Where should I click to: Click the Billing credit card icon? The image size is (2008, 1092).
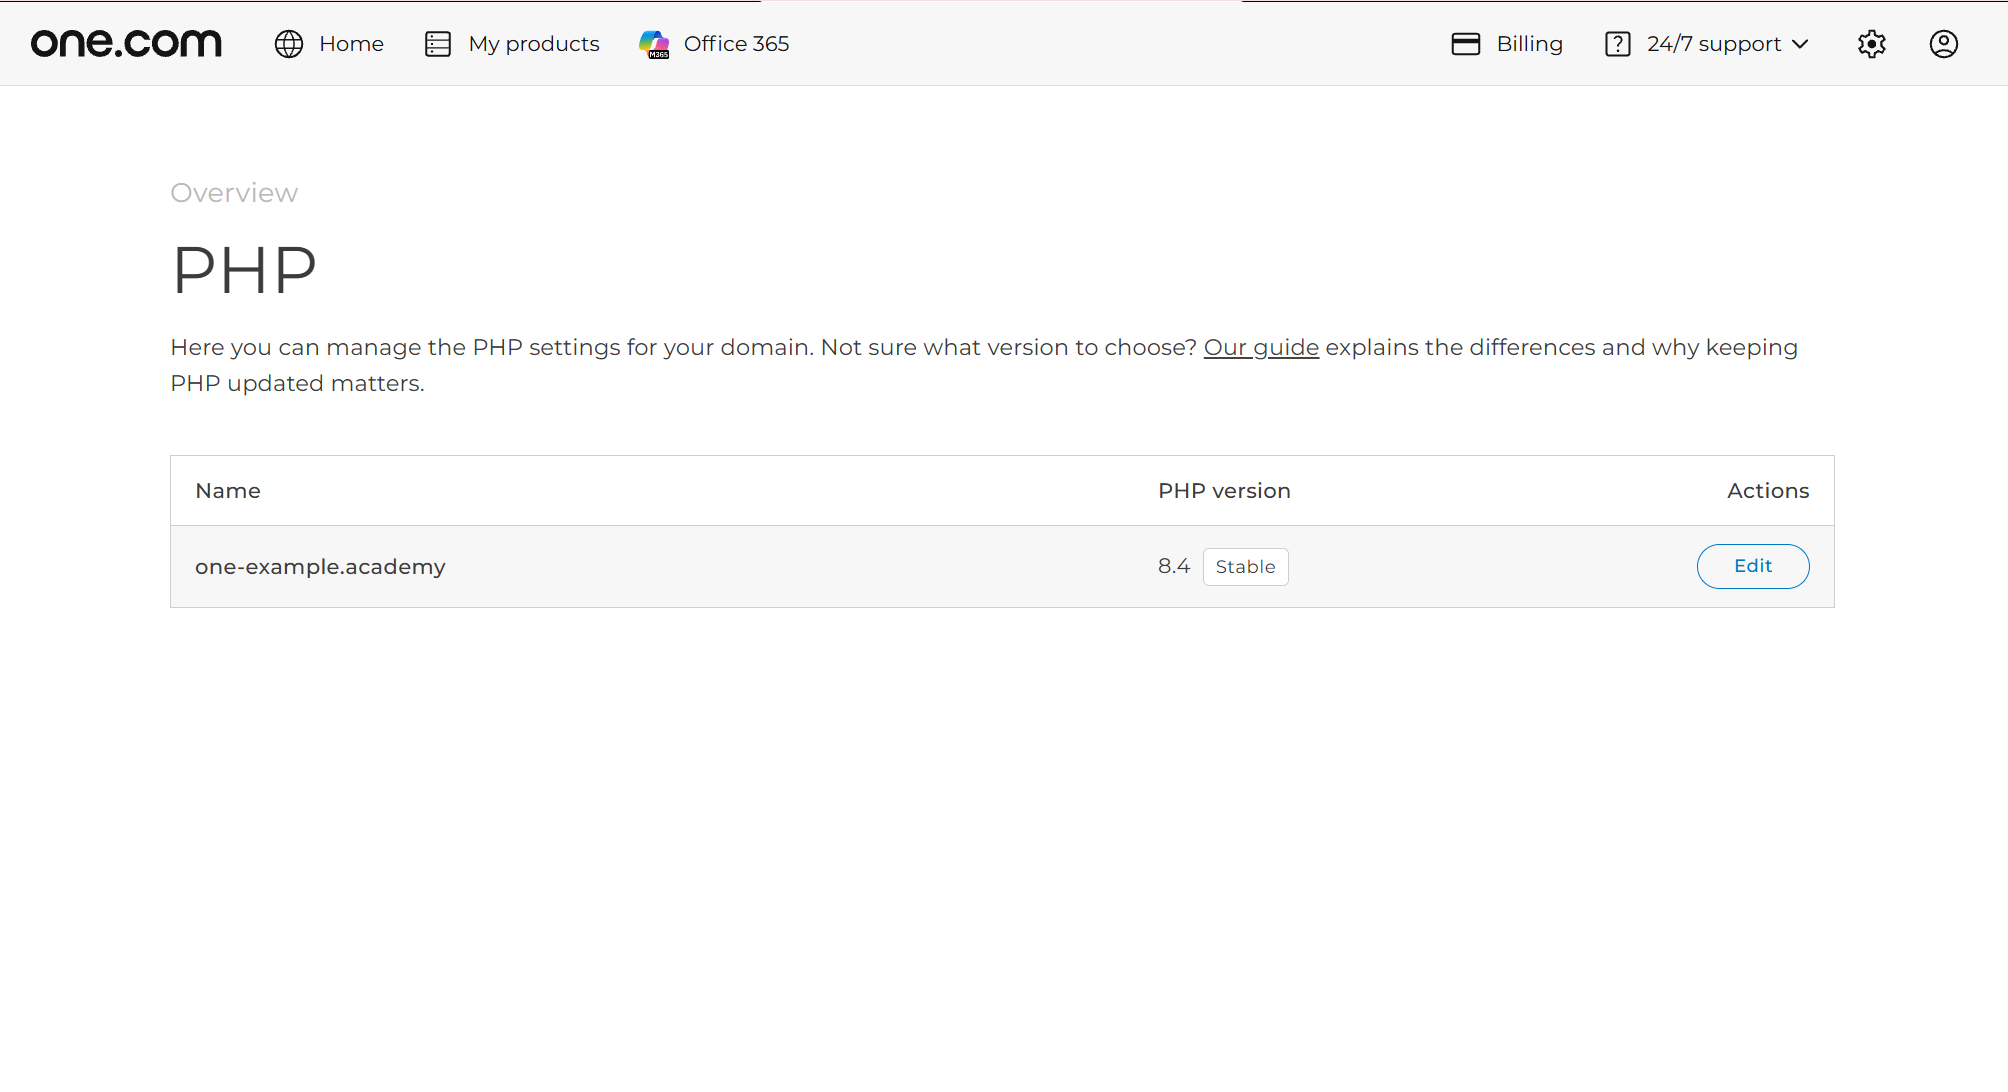pyautogui.click(x=1466, y=44)
